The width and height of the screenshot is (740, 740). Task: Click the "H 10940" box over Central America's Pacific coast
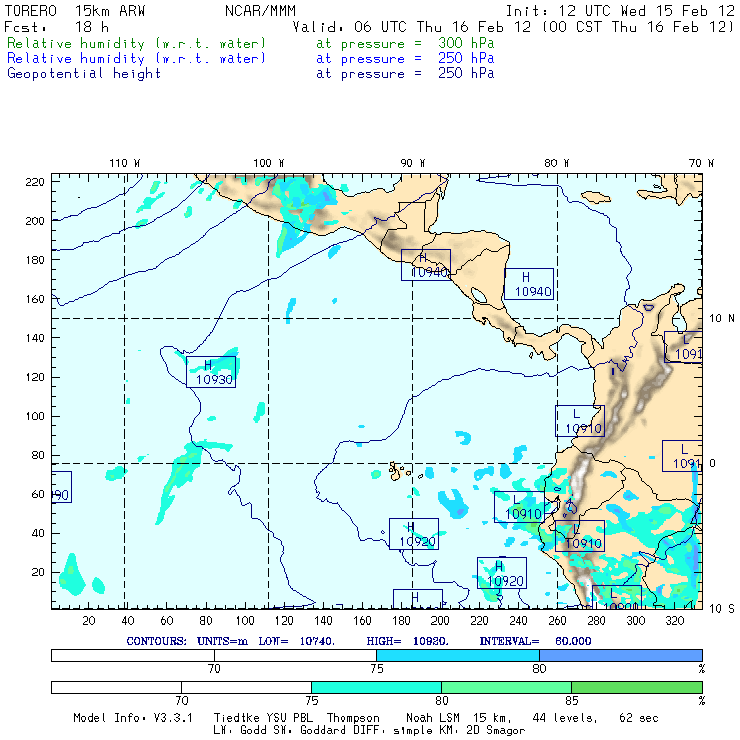pos(426,265)
